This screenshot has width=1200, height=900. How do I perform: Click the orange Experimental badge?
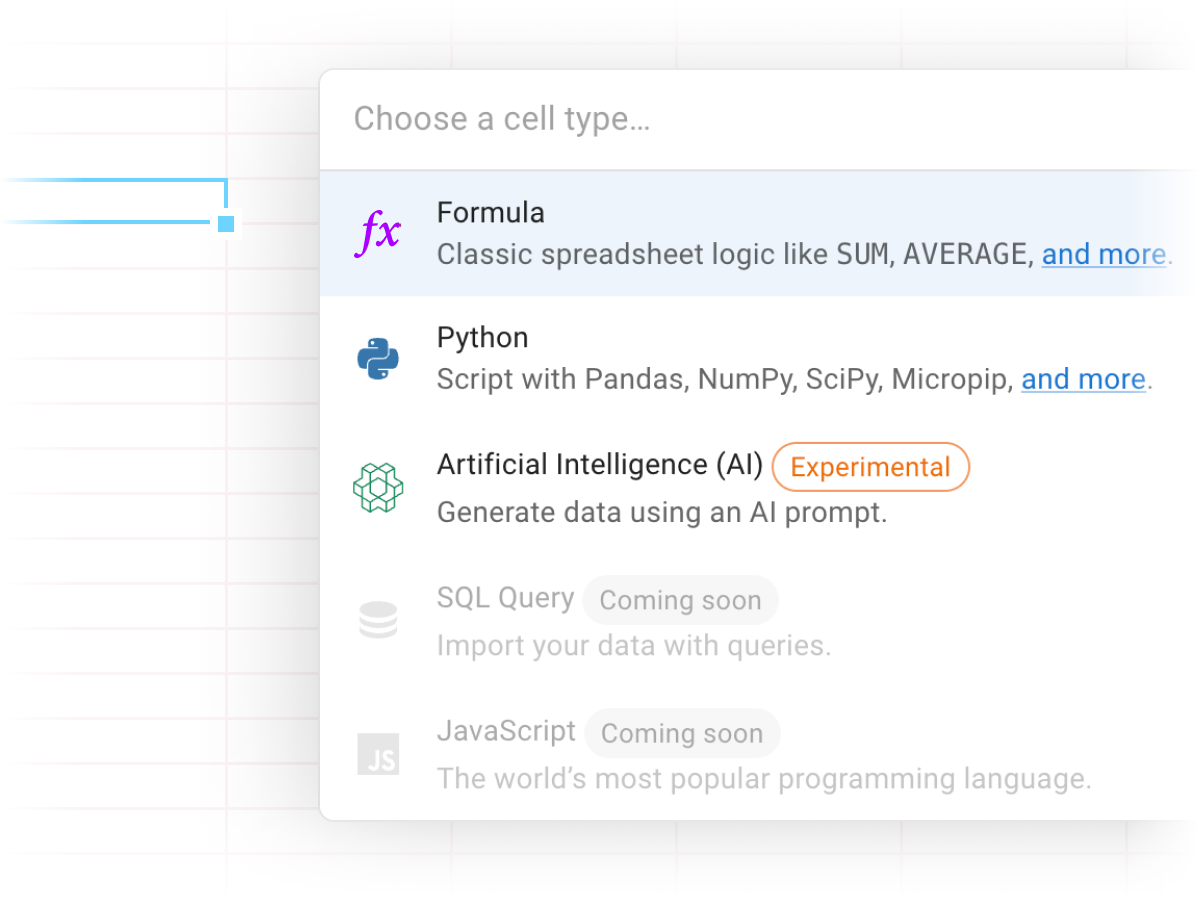[871, 467]
